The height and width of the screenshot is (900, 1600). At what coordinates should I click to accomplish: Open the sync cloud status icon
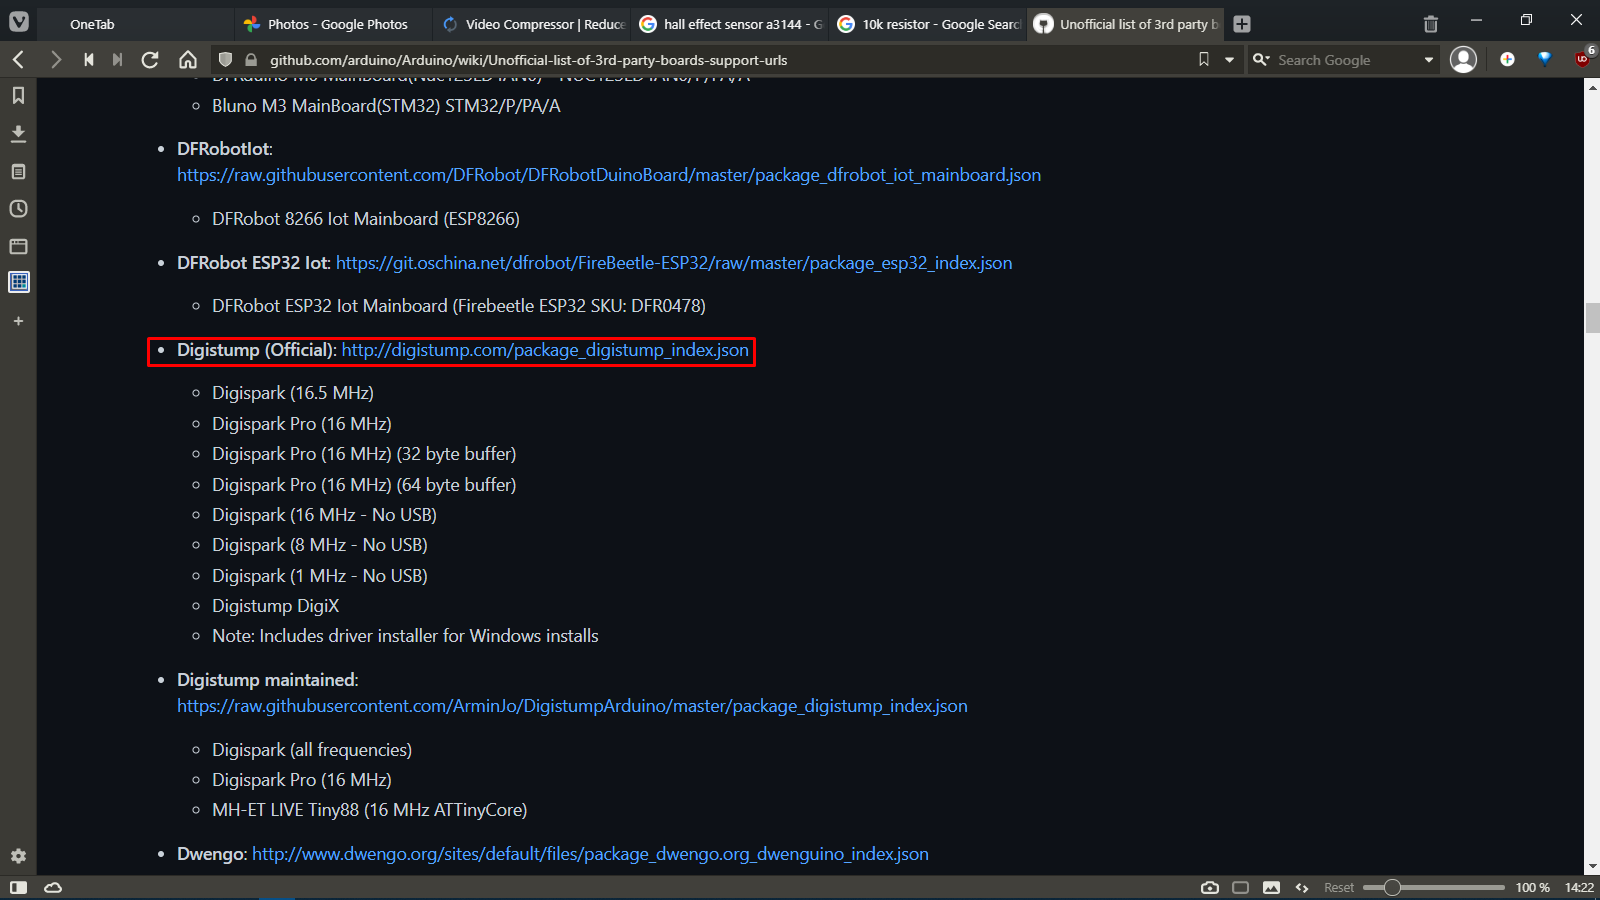53,887
